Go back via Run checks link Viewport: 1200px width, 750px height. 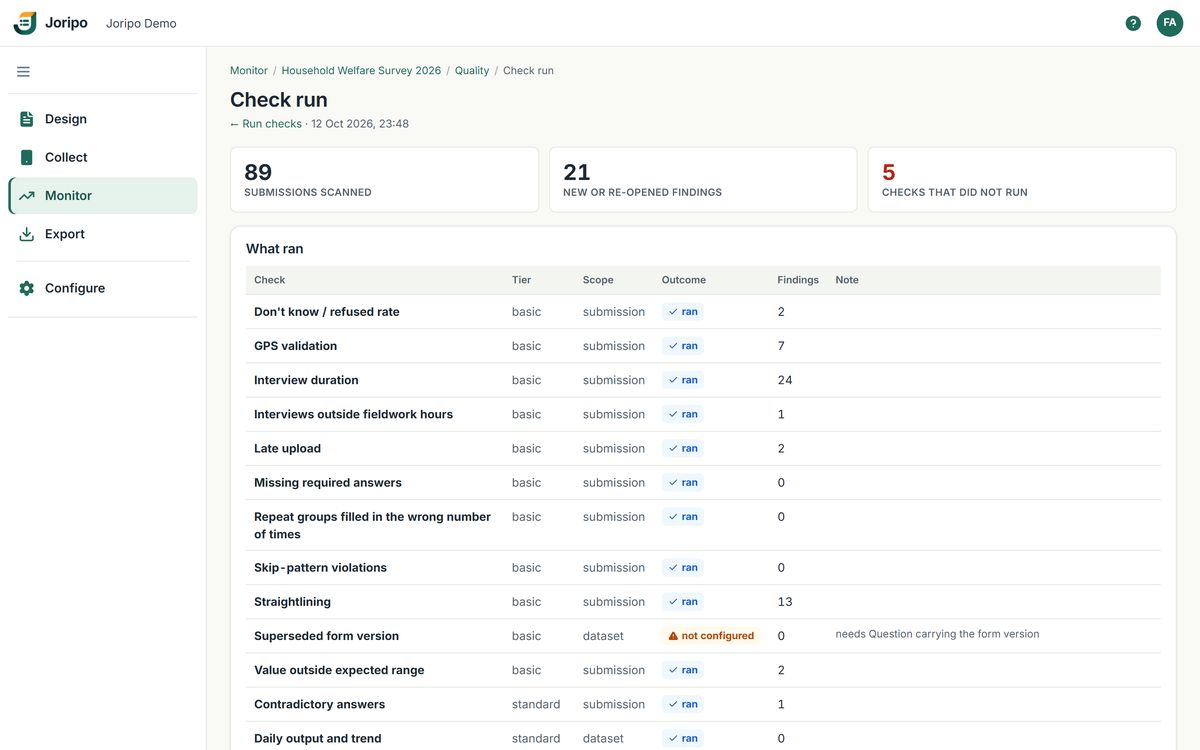pyautogui.click(x=266, y=124)
